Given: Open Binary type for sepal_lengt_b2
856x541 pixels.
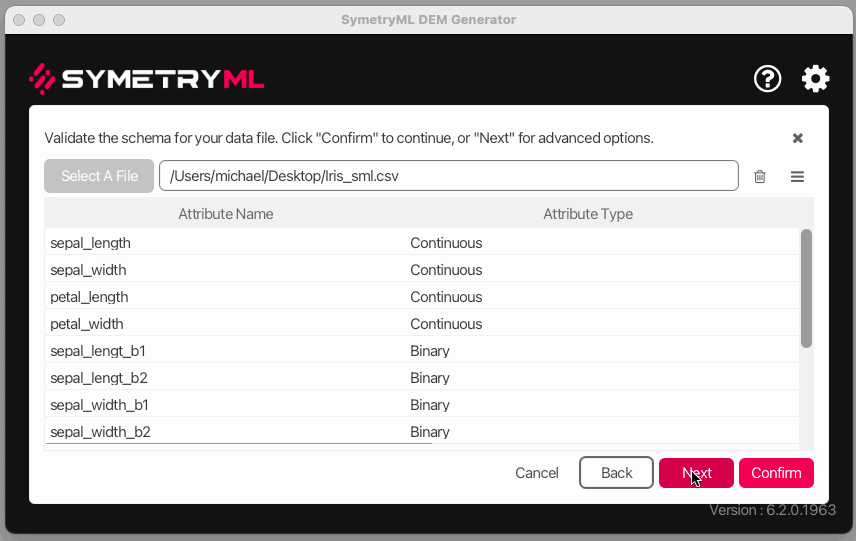Looking at the screenshot, I should [x=430, y=378].
